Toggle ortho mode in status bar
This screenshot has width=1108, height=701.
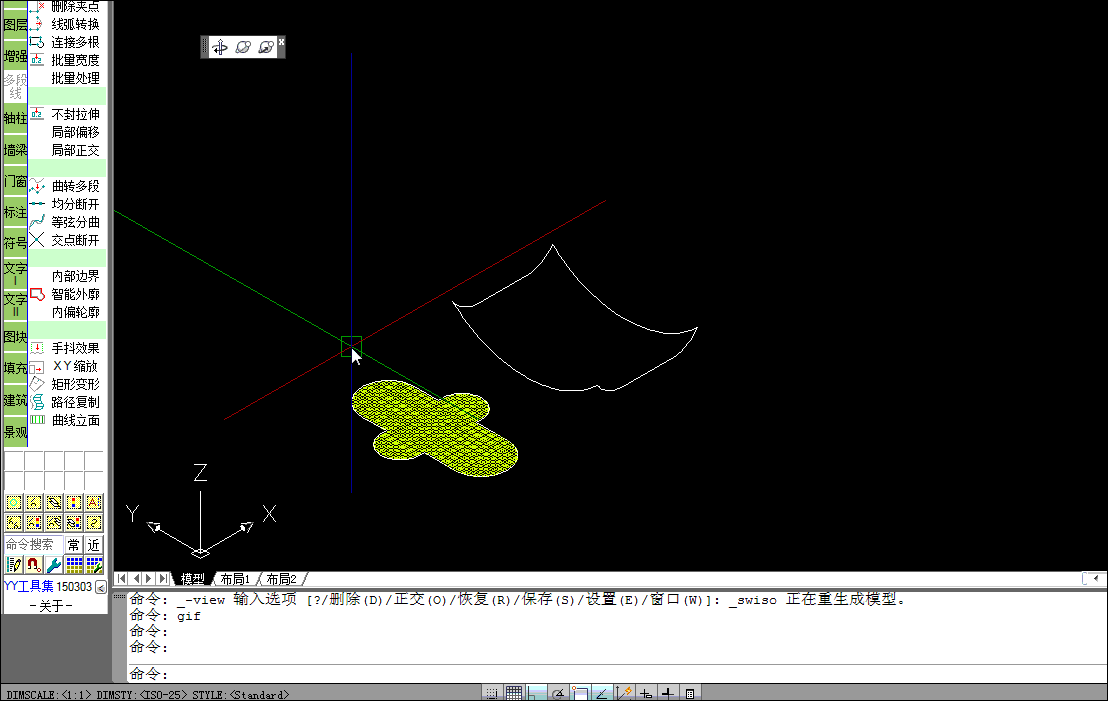click(x=536, y=692)
